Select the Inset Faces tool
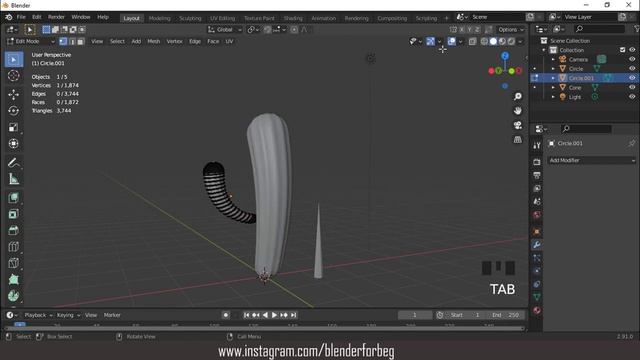This screenshot has width=640, height=360. point(13,214)
